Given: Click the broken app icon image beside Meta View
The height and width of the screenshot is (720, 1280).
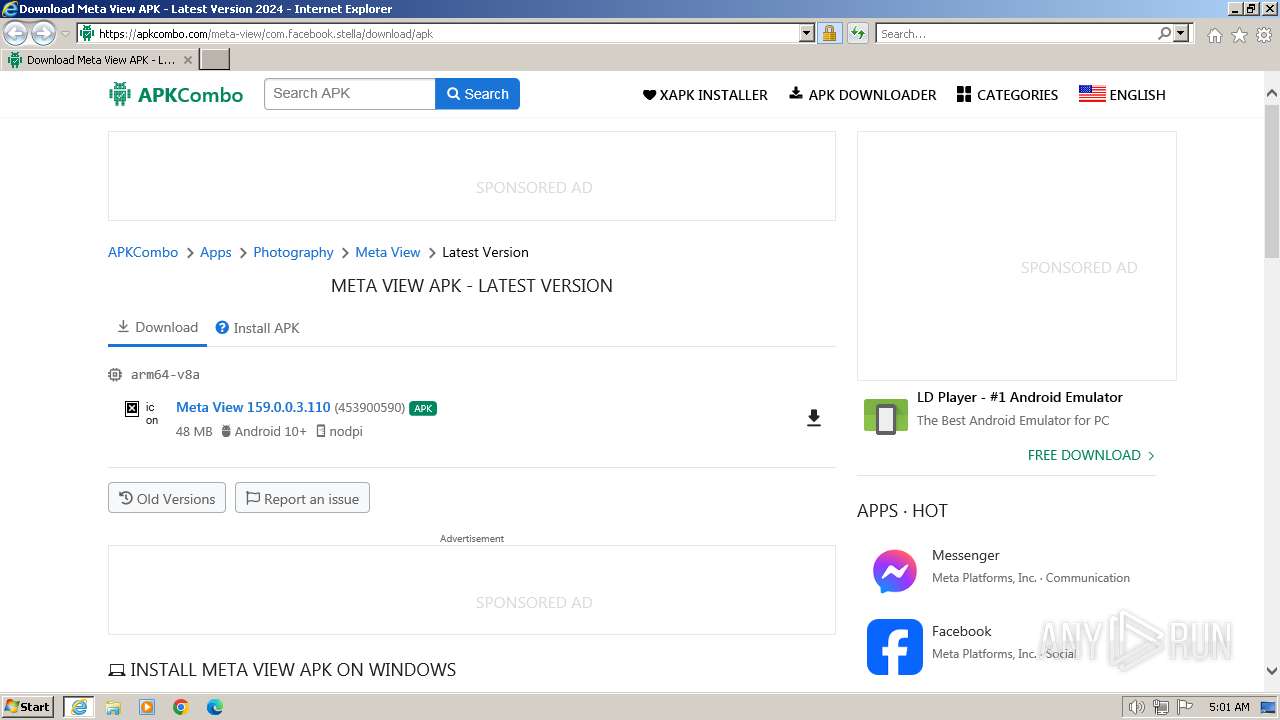Looking at the screenshot, I should pyautogui.click(x=132, y=408).
